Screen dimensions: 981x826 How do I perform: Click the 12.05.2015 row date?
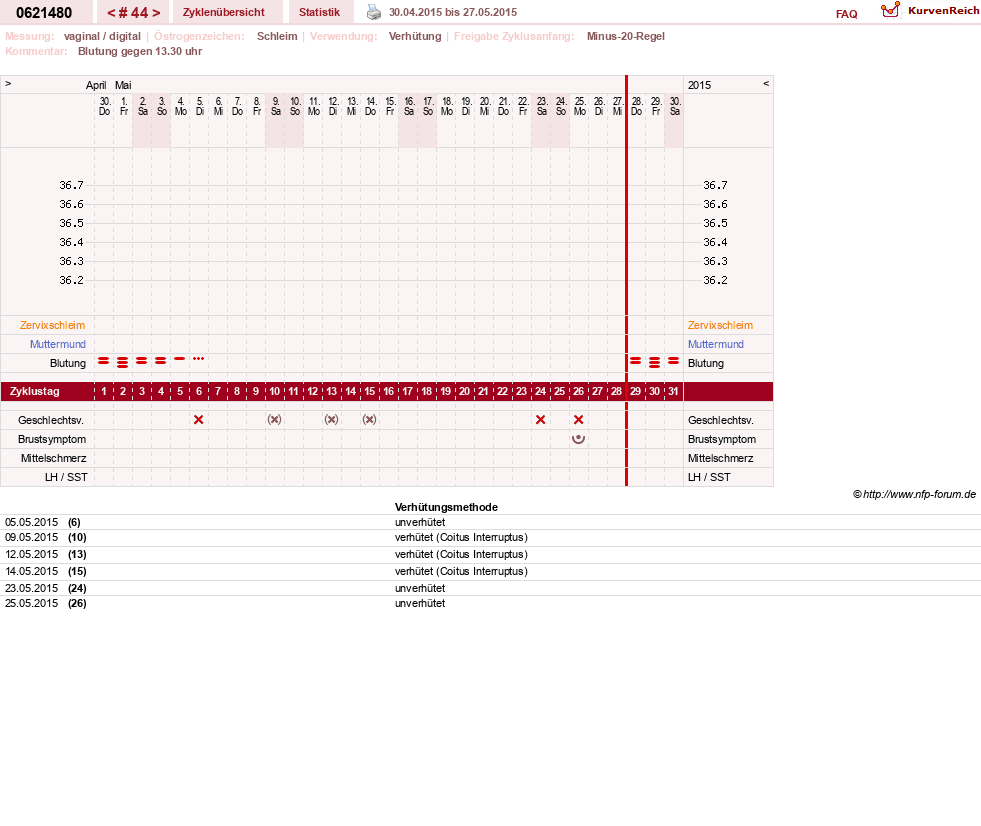click(x=31, y=554)
